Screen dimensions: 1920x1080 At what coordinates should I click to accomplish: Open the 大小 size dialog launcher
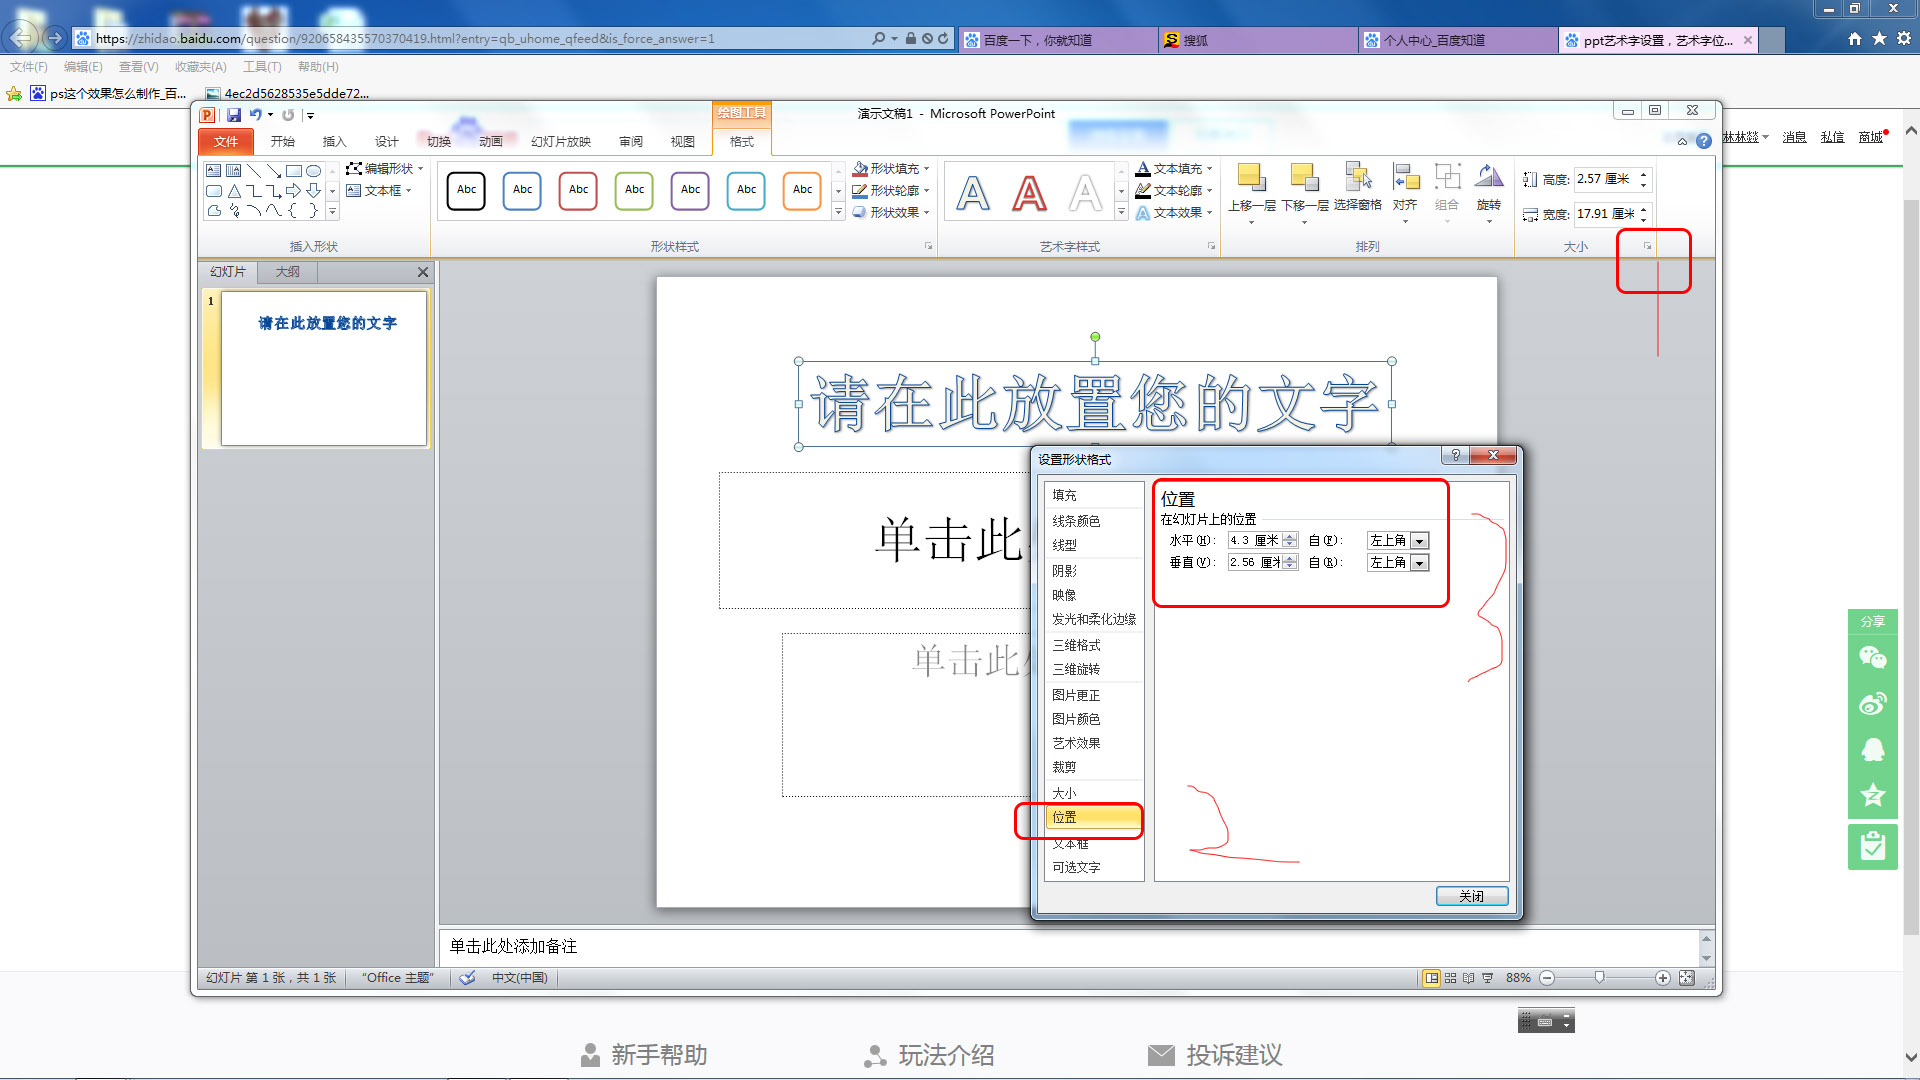tap(1646, 245)
